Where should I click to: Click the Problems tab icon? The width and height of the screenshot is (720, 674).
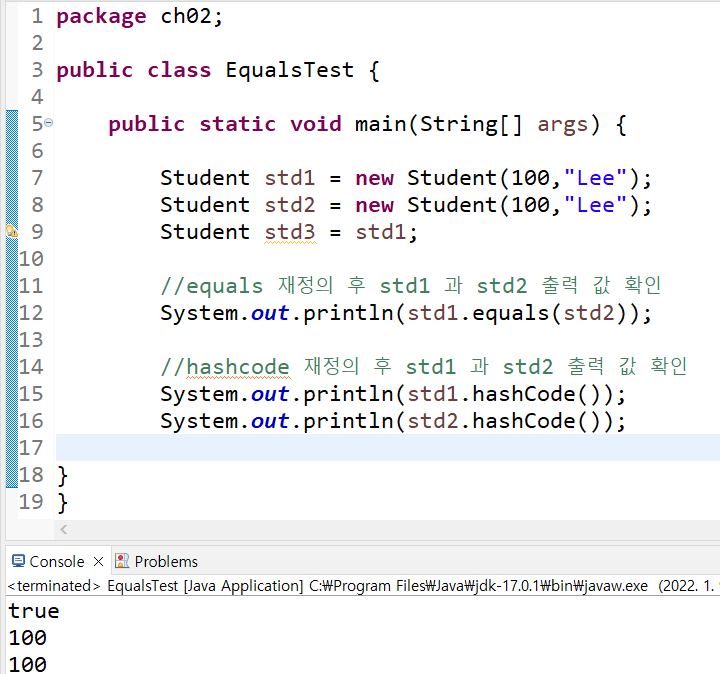122,561
